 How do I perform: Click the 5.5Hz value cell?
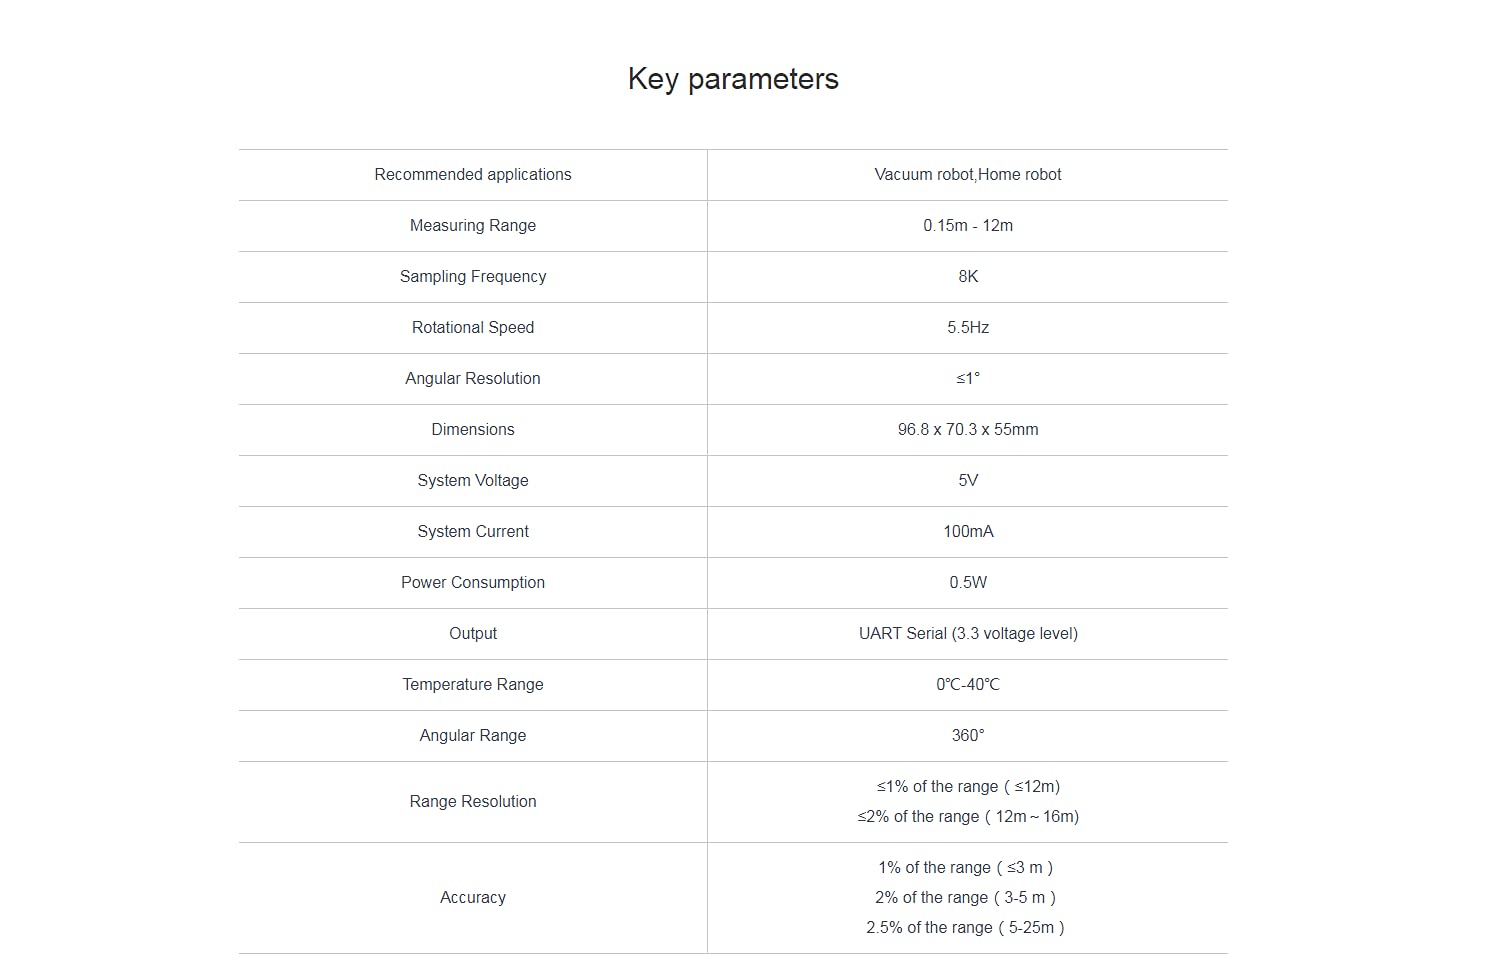[x=968, y=327]
